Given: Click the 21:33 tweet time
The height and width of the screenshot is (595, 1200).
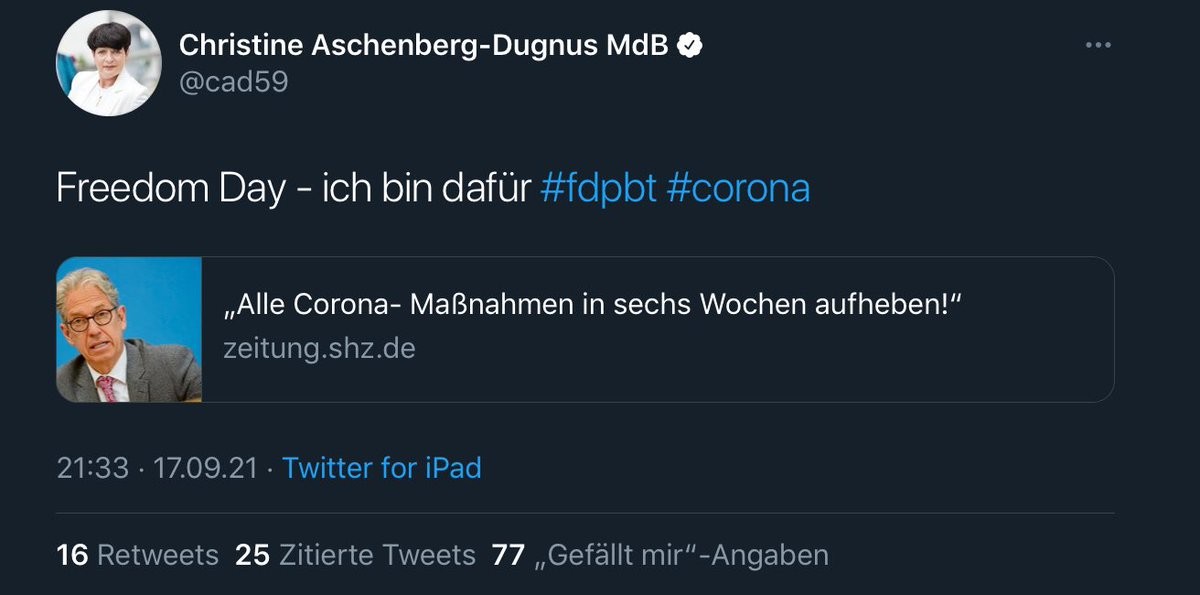Looking at the screenshot, I should coord(92,468).
